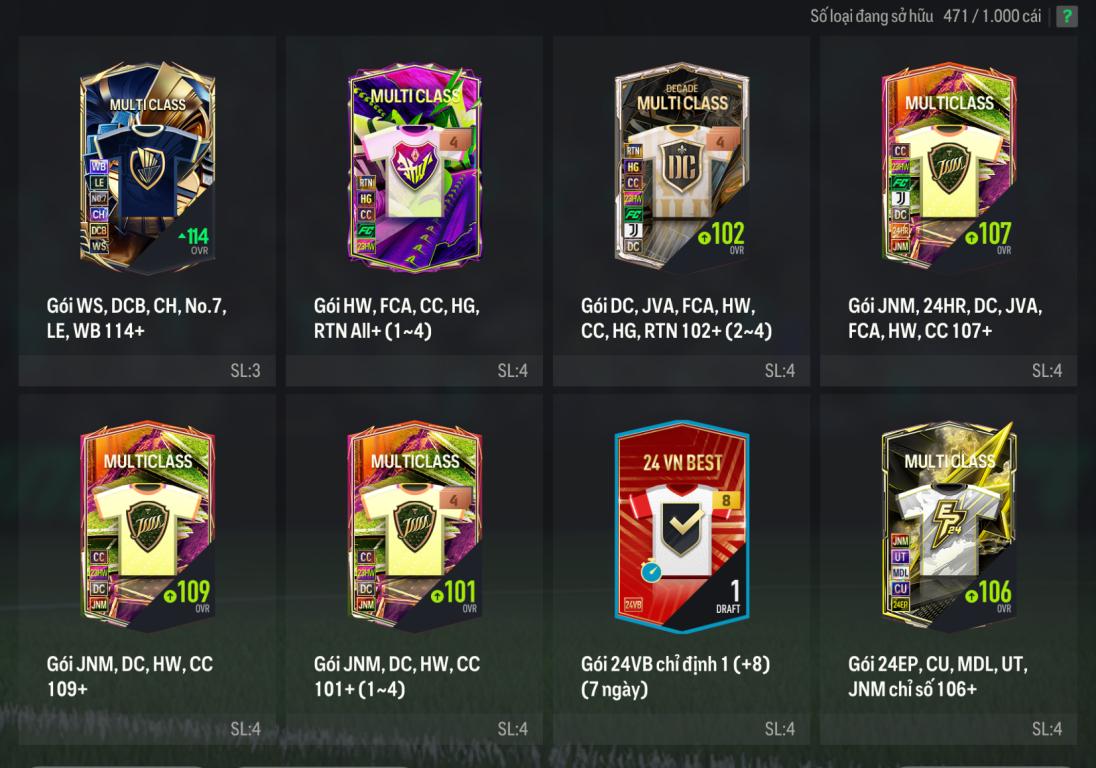Viewport: 1096px width, 768px height.
Task: Open the Decade Multi Class 102 OVR card
Action: tap(682, 168)
